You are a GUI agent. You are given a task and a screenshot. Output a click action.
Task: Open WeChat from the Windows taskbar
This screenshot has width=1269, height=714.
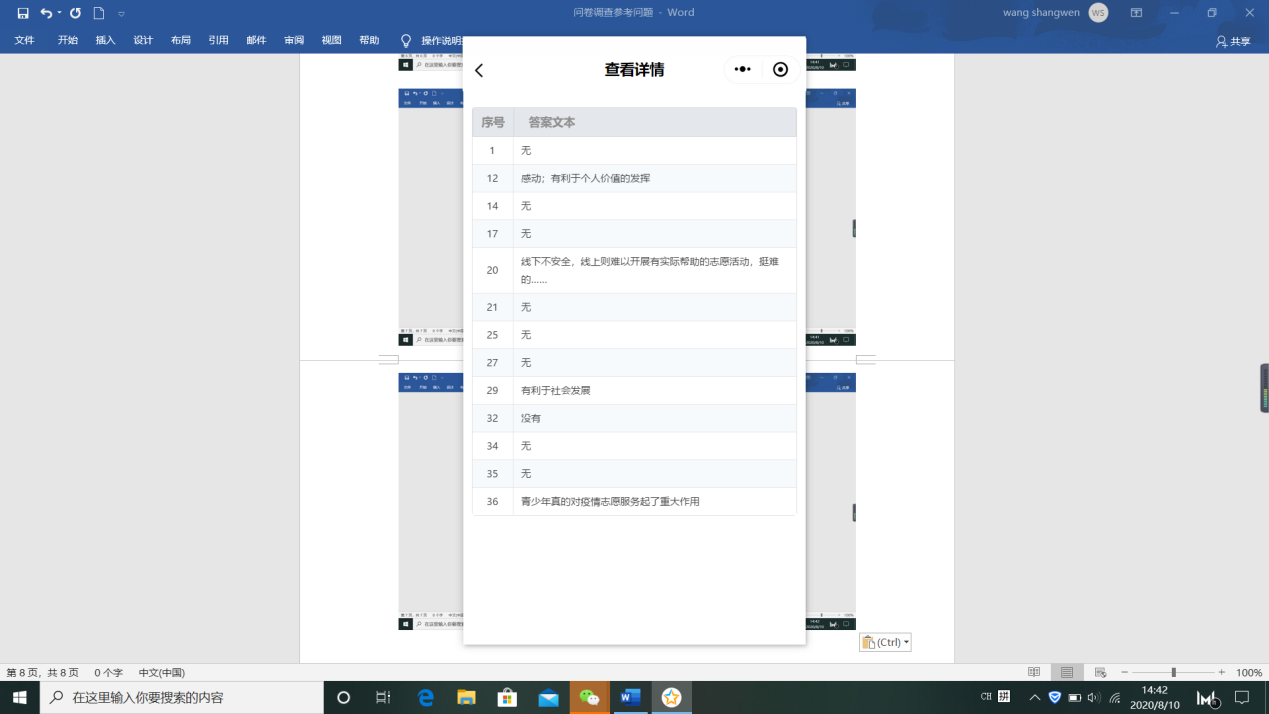click(589, 697)
